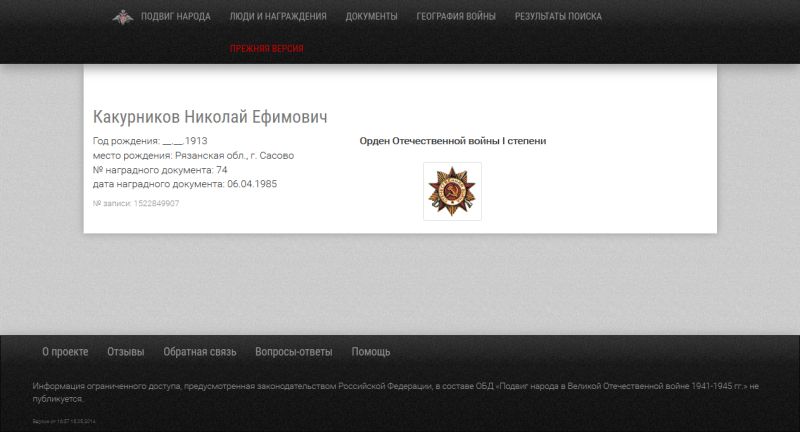Open the ГЕОГРАФИЯ ВОЙНЫ menu item
Viewport: 800px width, 432px height.
[x=456, y=17]
